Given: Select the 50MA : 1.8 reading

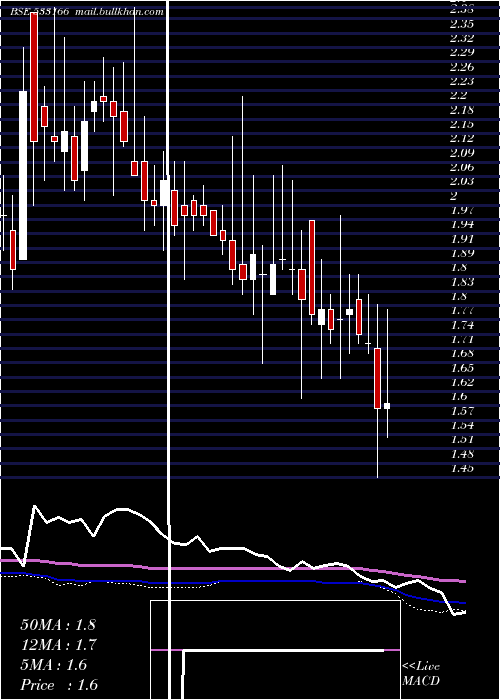Looking at the screenshot, I should (x=58, y=625).
